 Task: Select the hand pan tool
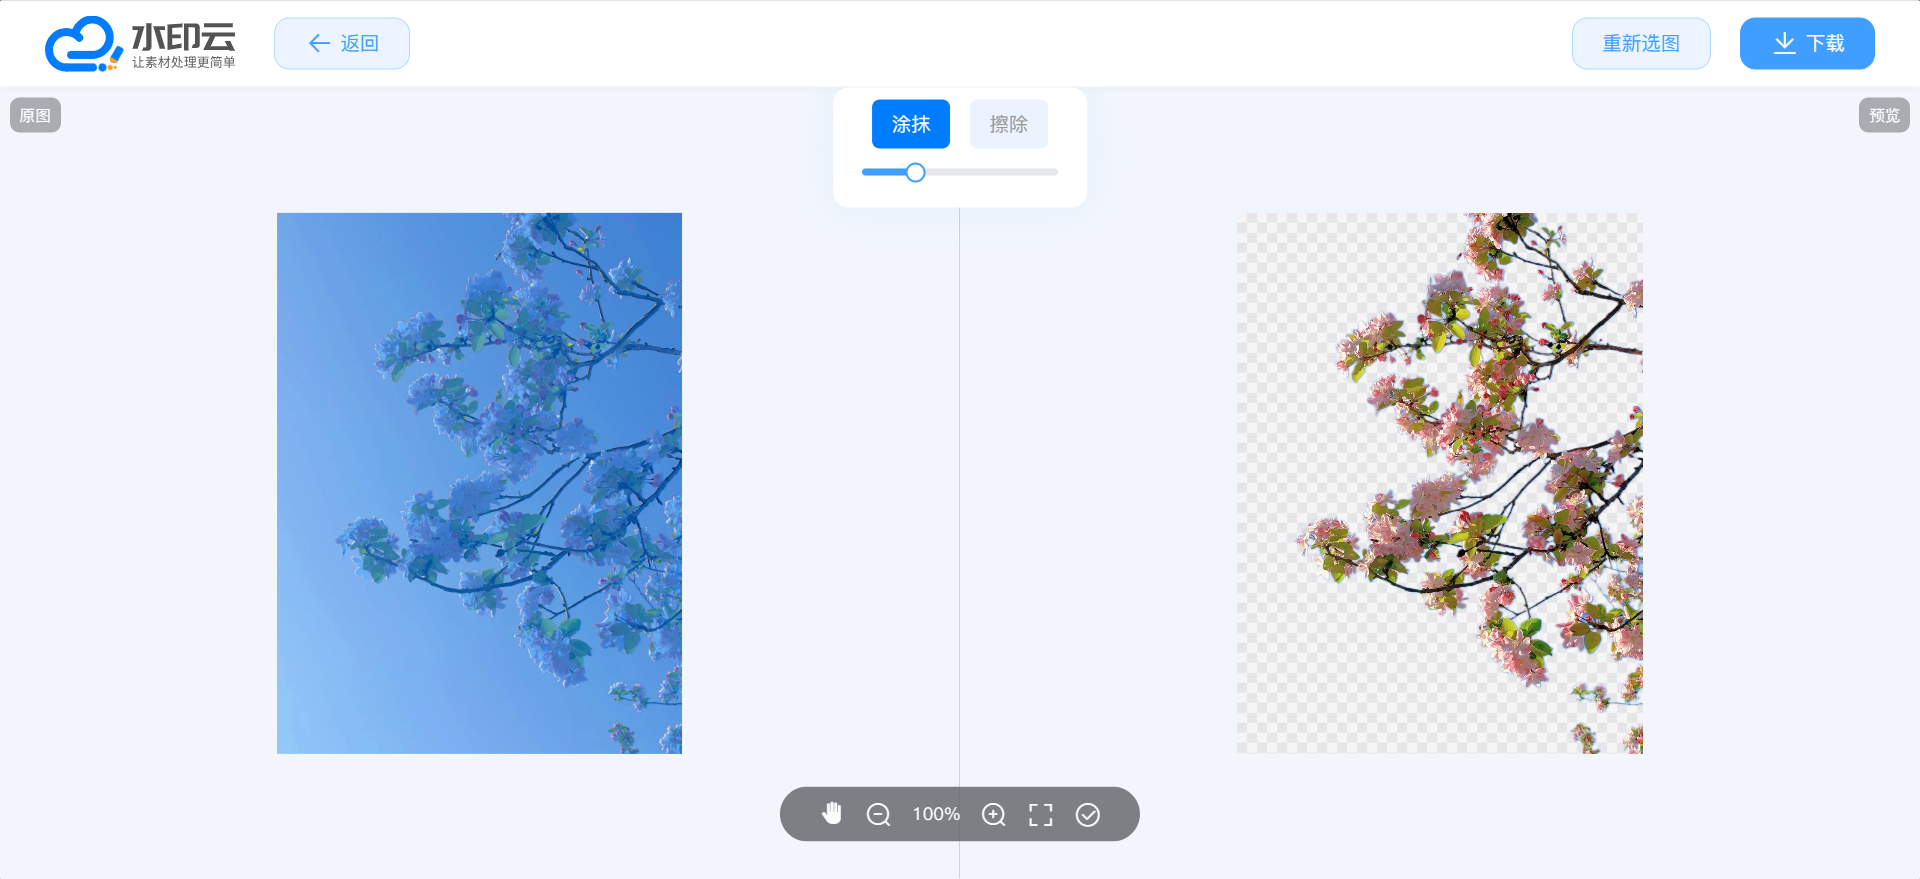[831, 814]
